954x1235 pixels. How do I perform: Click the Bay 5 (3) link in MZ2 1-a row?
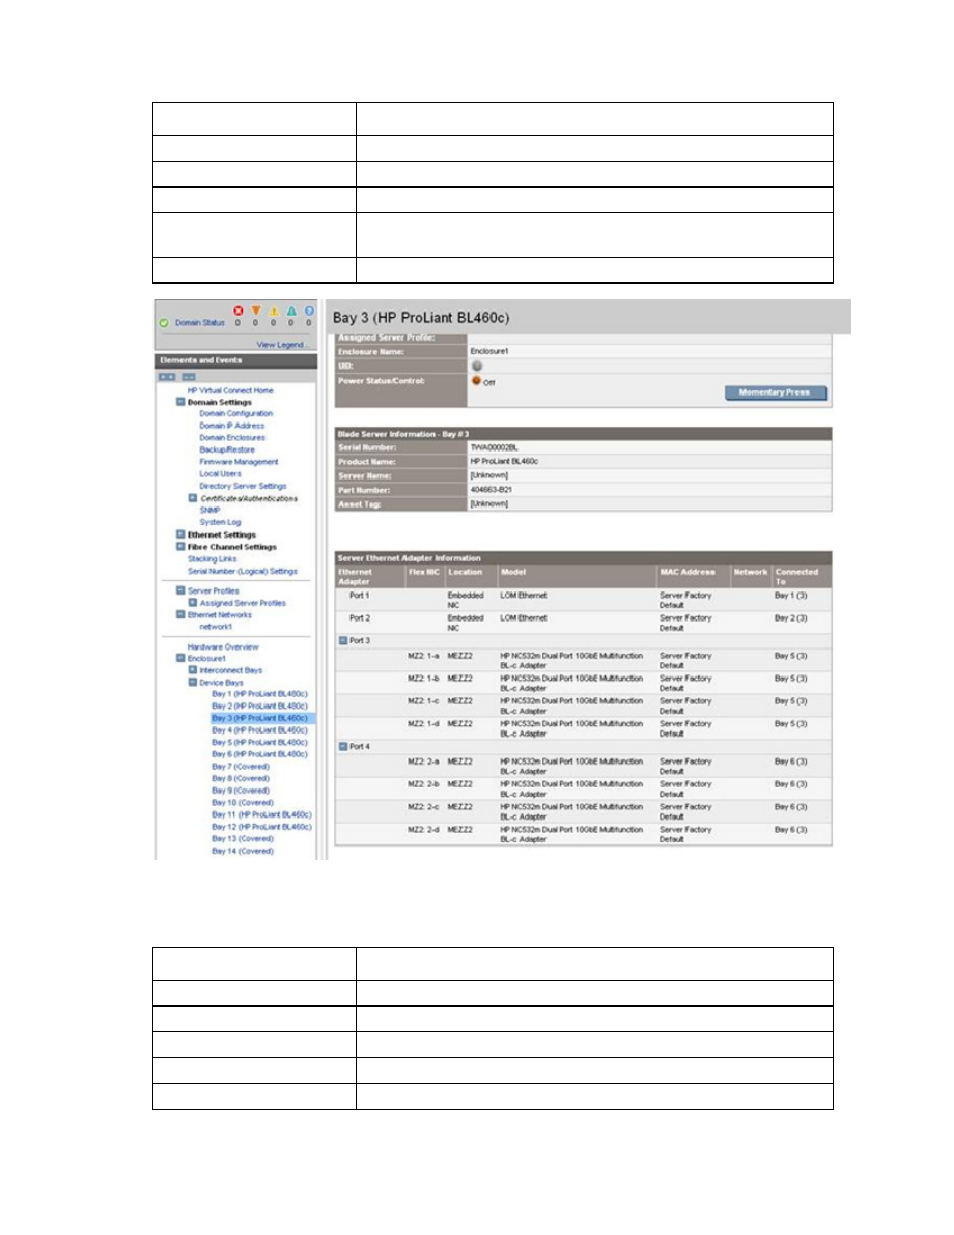[x=791, y=656]
